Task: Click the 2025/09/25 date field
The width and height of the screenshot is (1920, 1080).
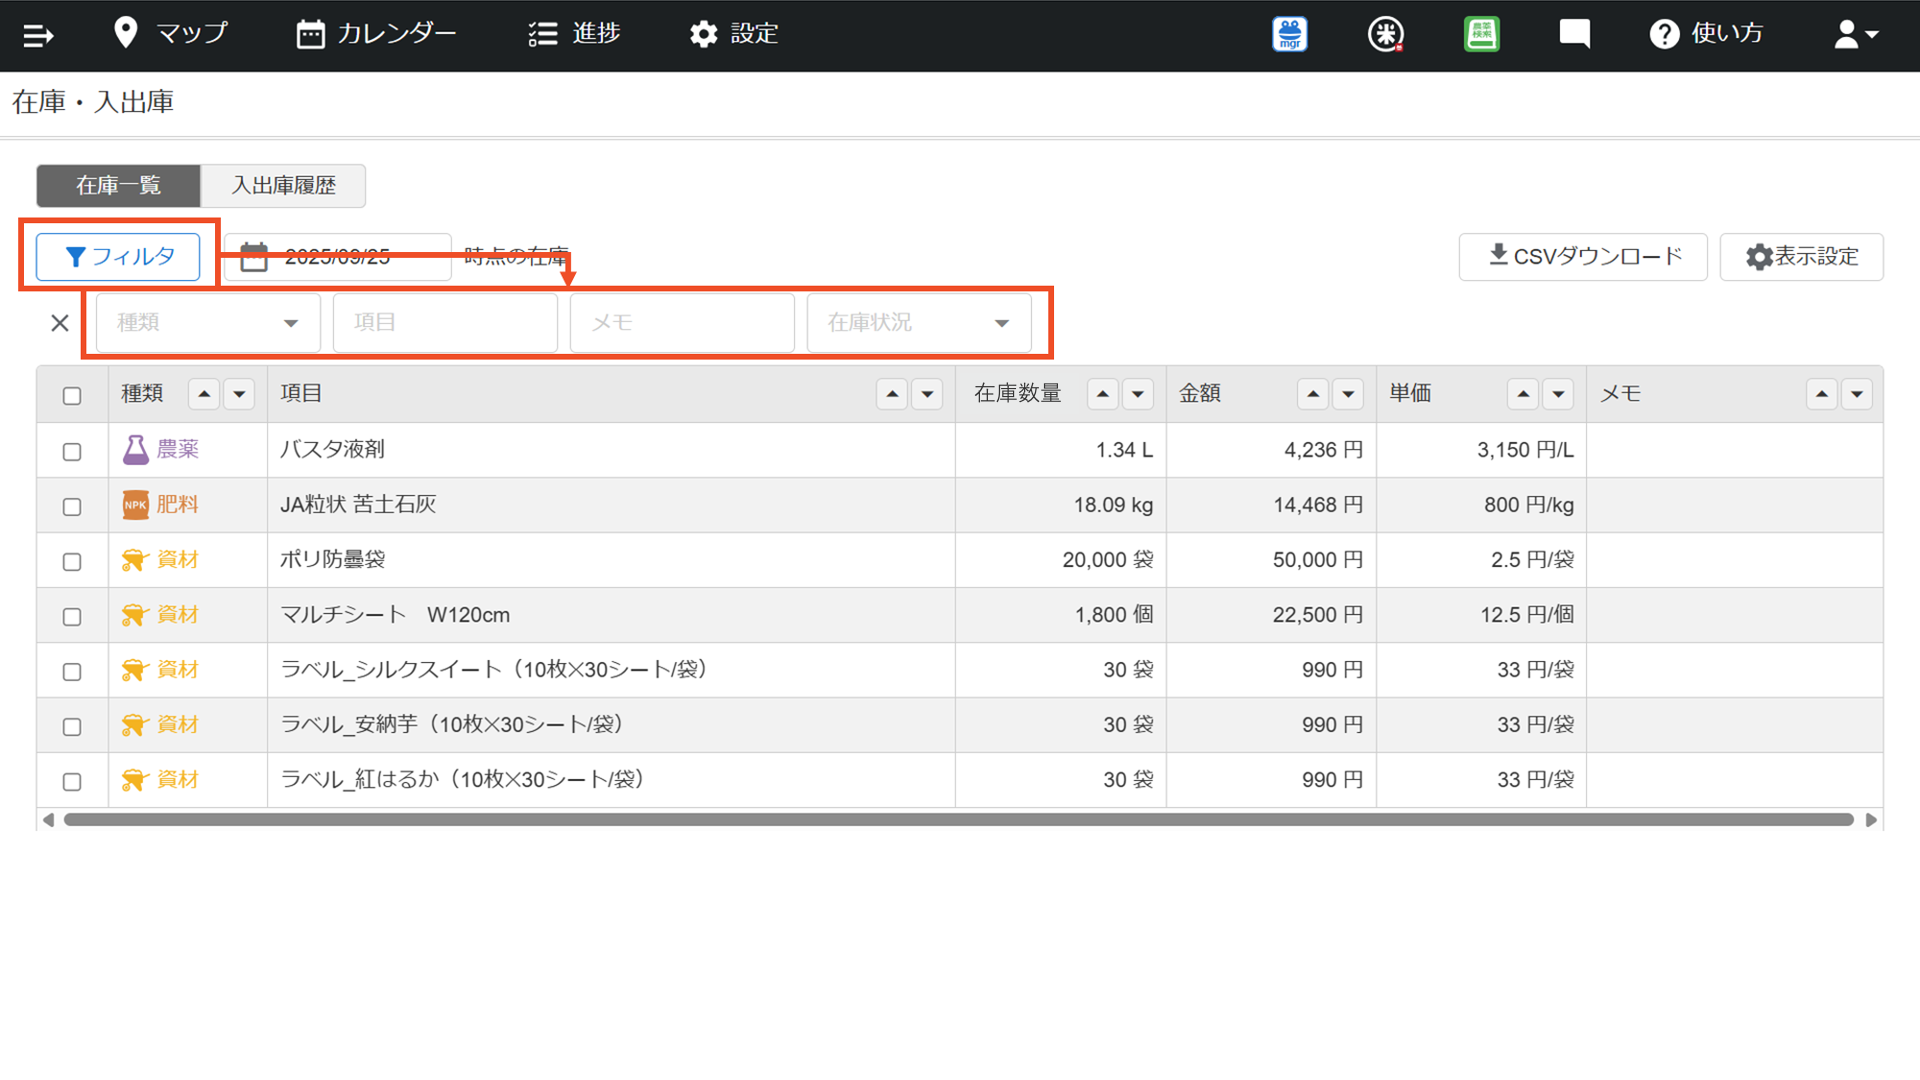Action: (x=338, y=257)
